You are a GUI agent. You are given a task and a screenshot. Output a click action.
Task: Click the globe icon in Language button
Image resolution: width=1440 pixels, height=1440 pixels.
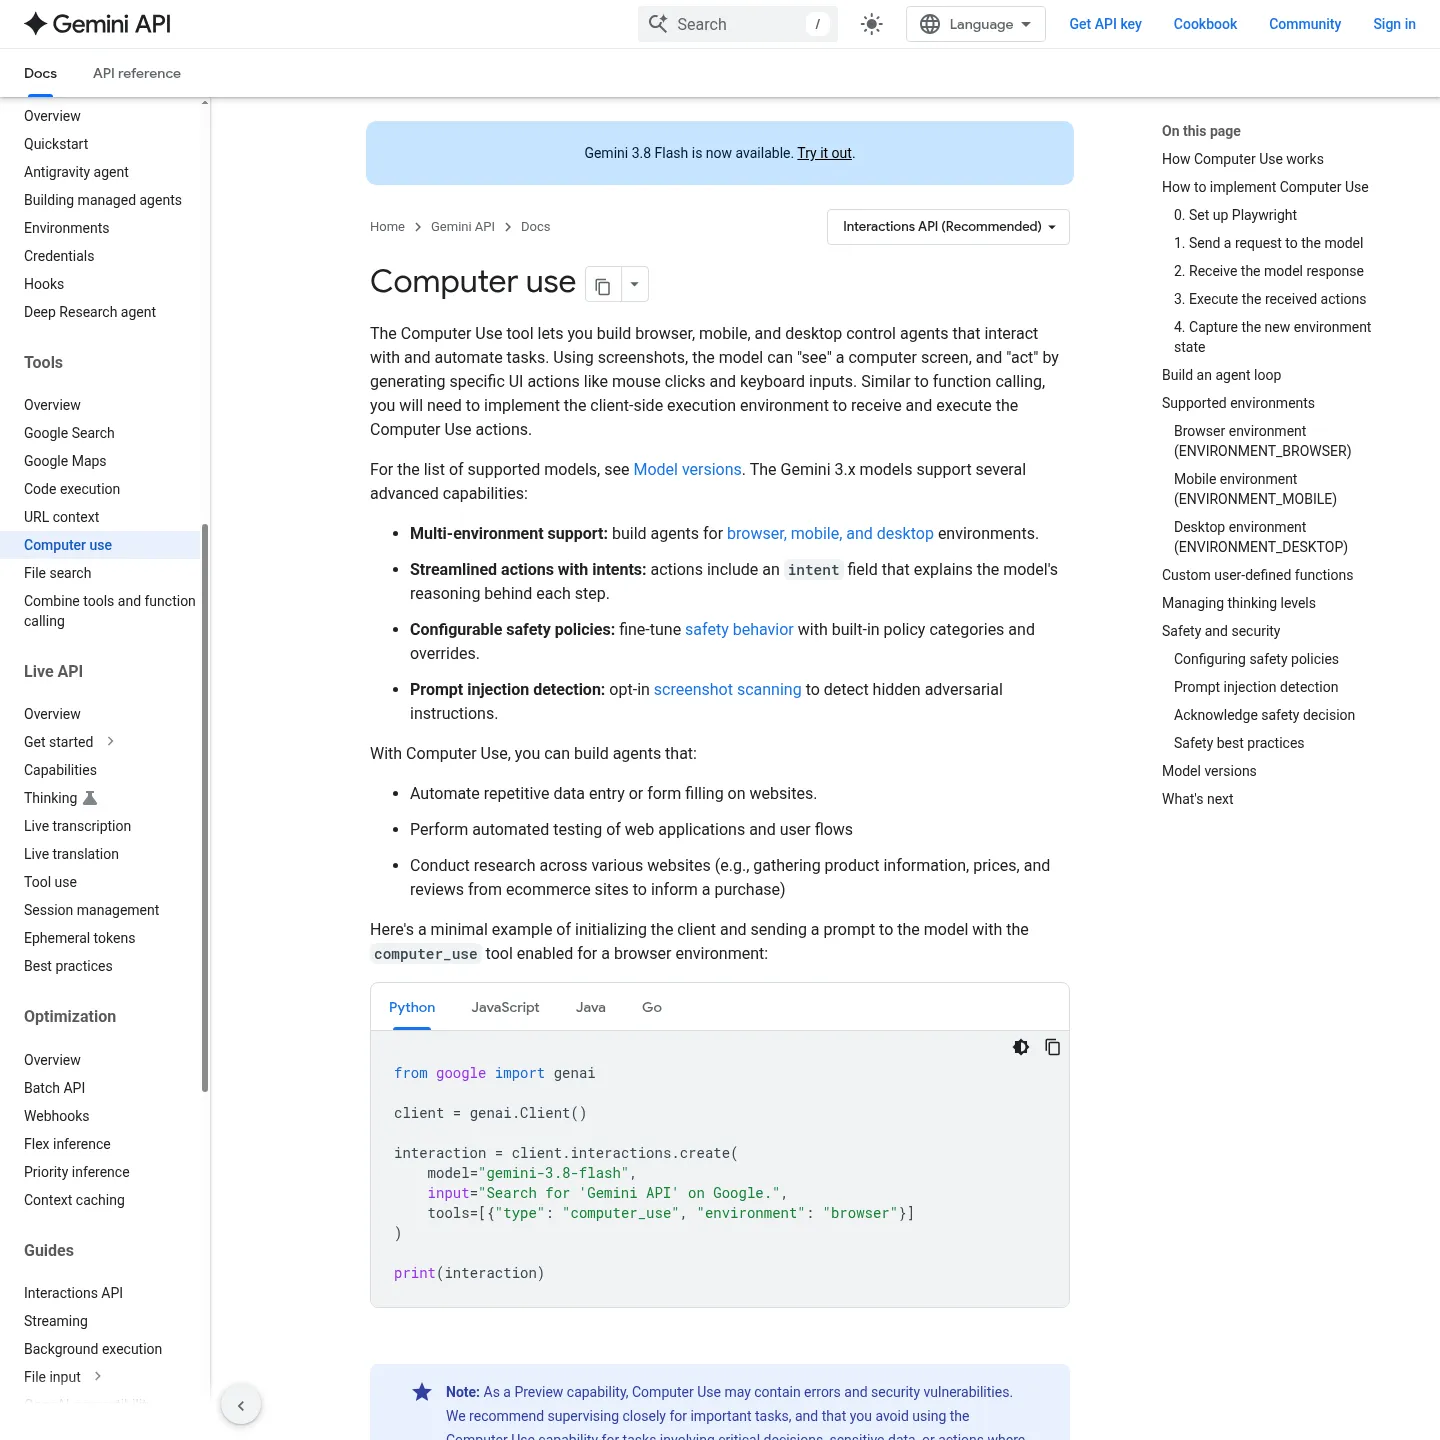point(930,24)
